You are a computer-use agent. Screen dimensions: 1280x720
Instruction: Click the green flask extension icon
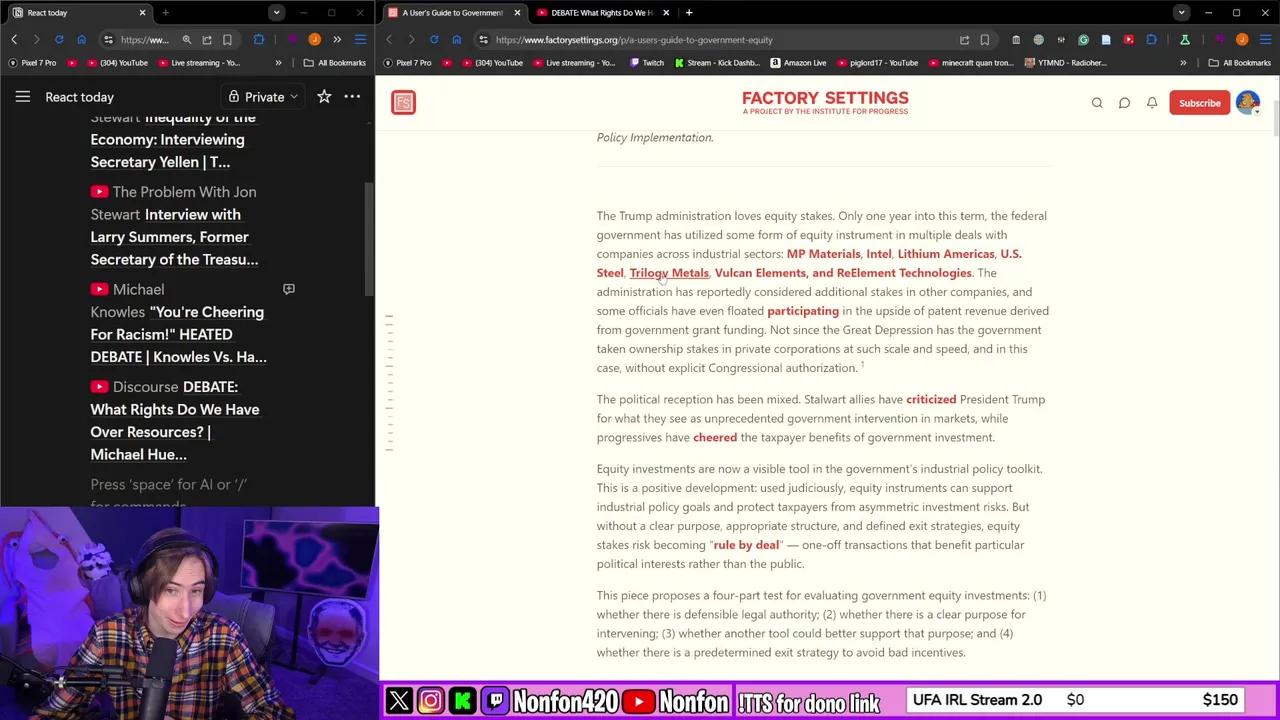pyautogui.click(x=1185, y=40)
